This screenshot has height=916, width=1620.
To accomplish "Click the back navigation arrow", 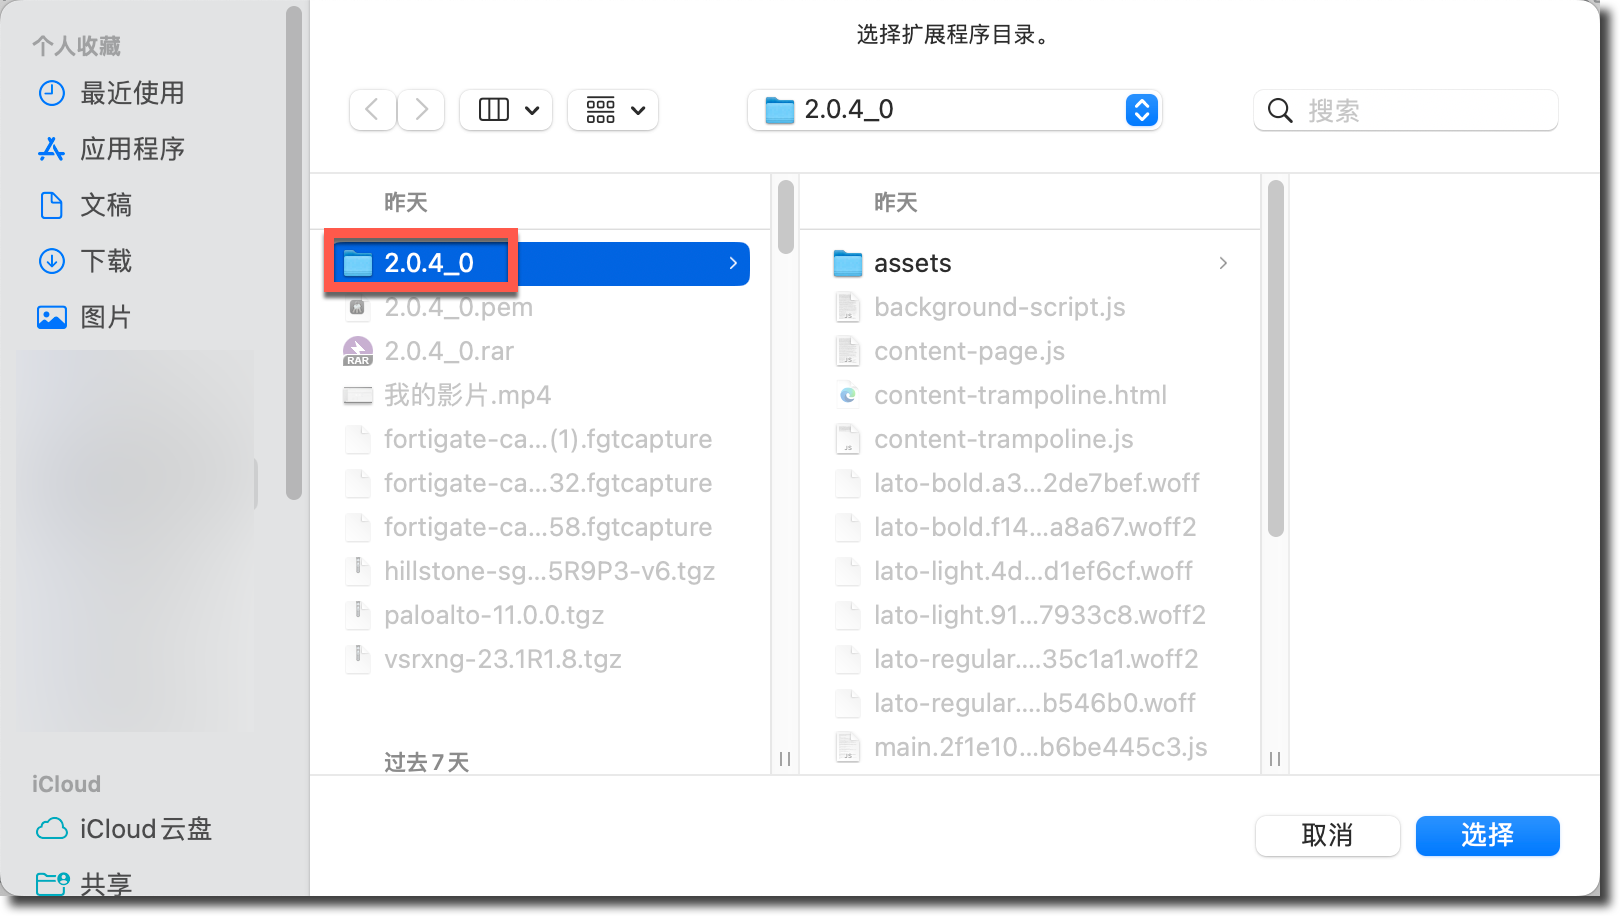I will [372, 110].
